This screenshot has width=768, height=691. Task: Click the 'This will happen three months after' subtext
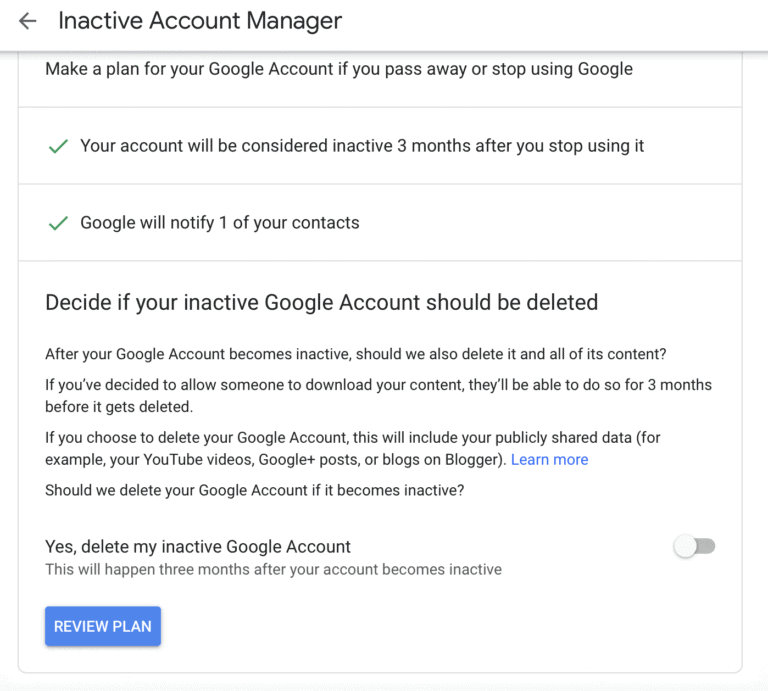point(273,570)
